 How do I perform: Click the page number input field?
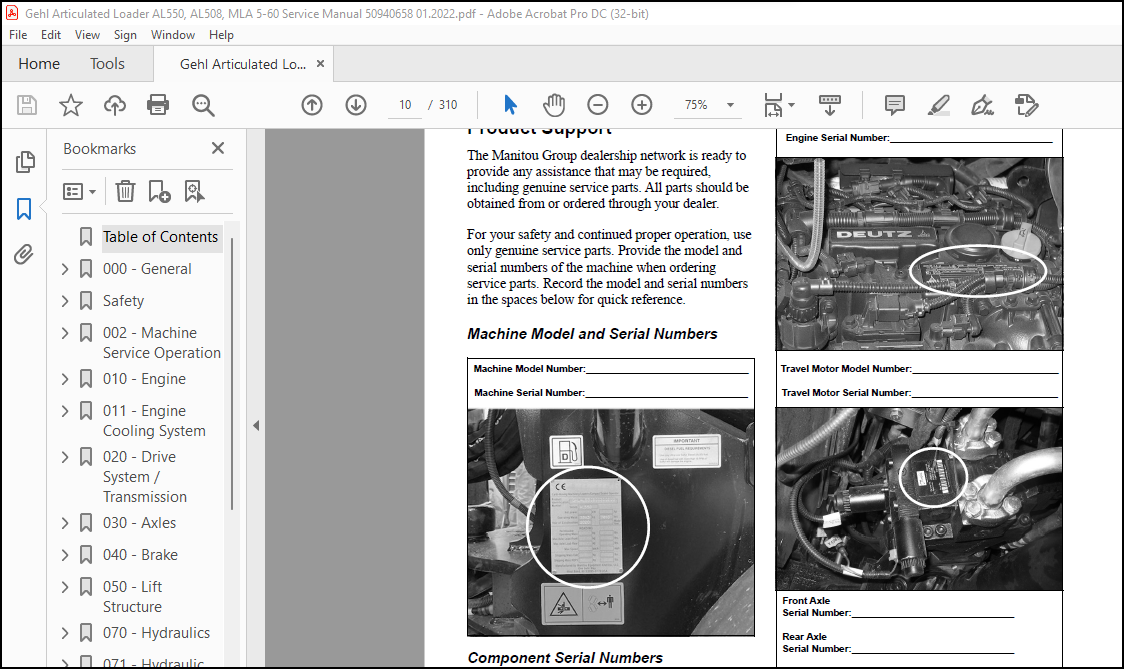[405, 105]
